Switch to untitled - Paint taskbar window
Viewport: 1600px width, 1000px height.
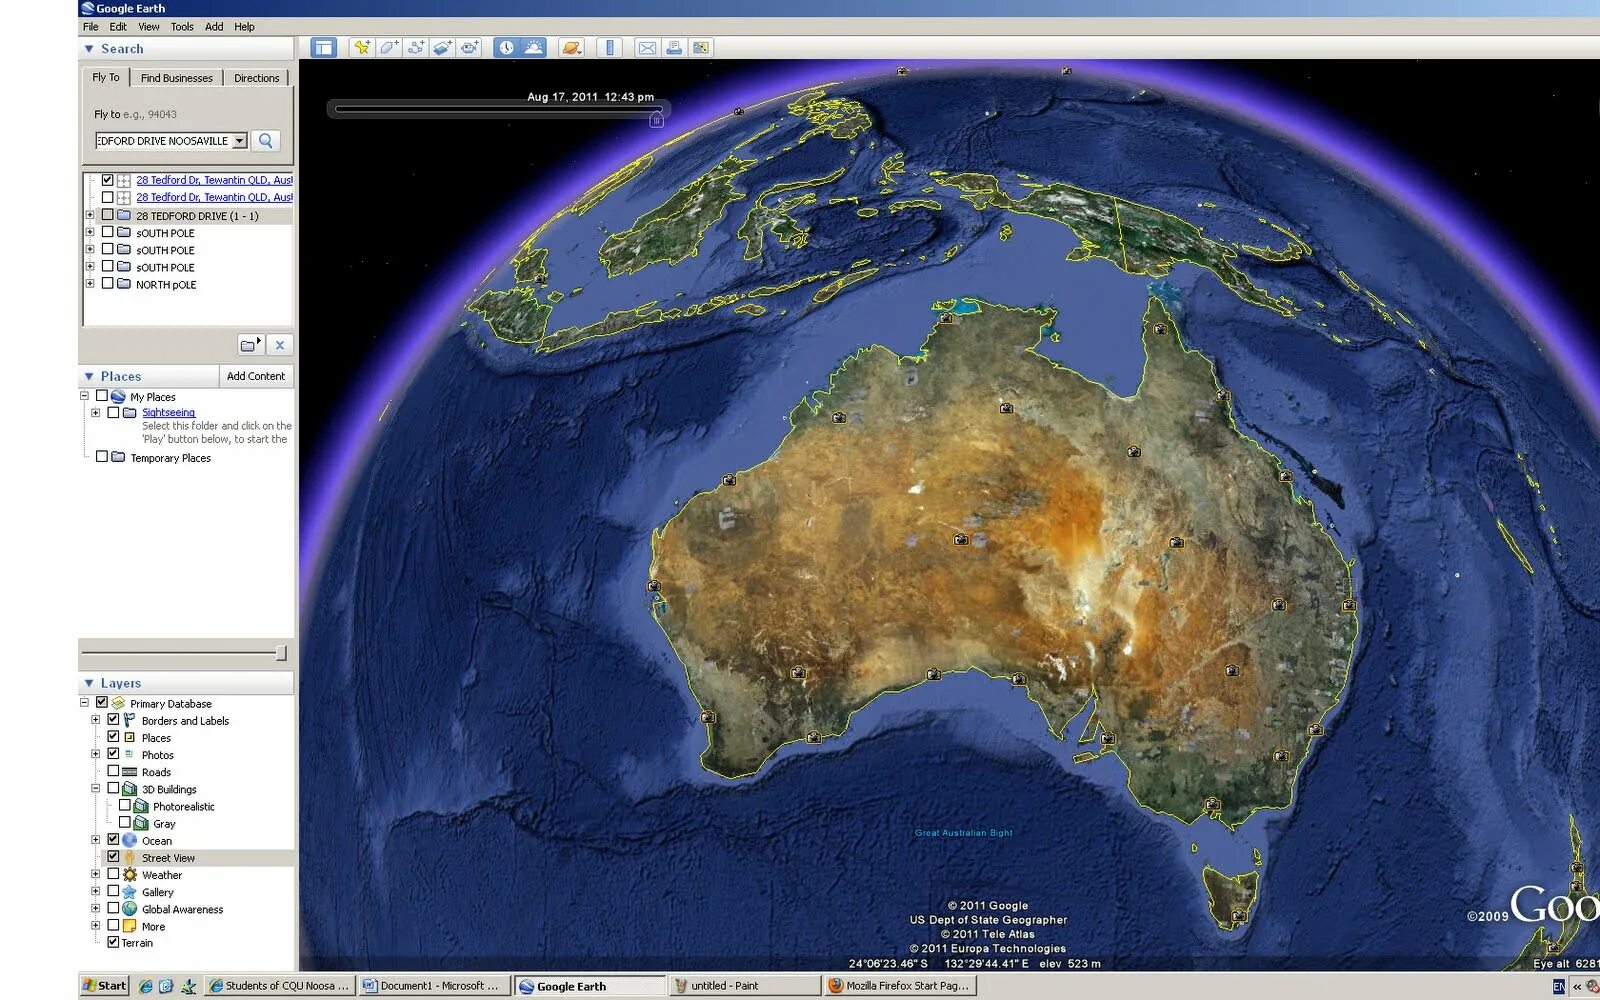coord(744,986)
